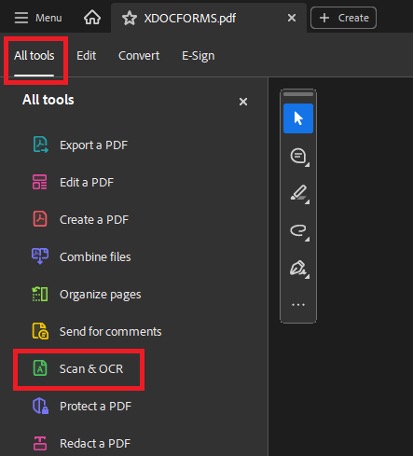Viewport: 414px width, 456px height.
Task: Open the Scan & OCR tool
Action: point(79,369)
